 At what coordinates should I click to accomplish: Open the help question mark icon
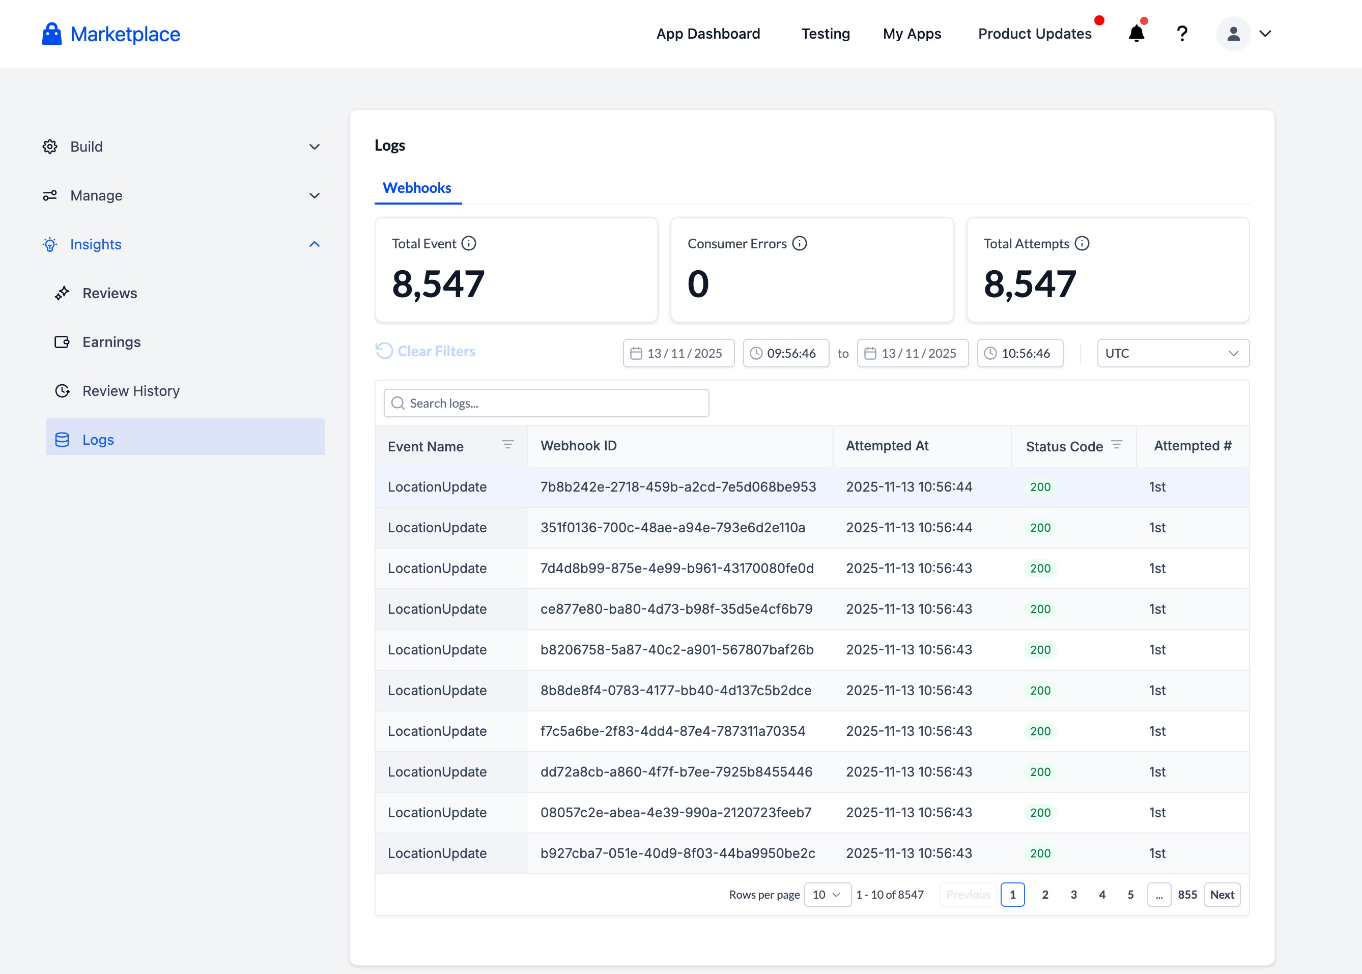(x=1182, y=34)
